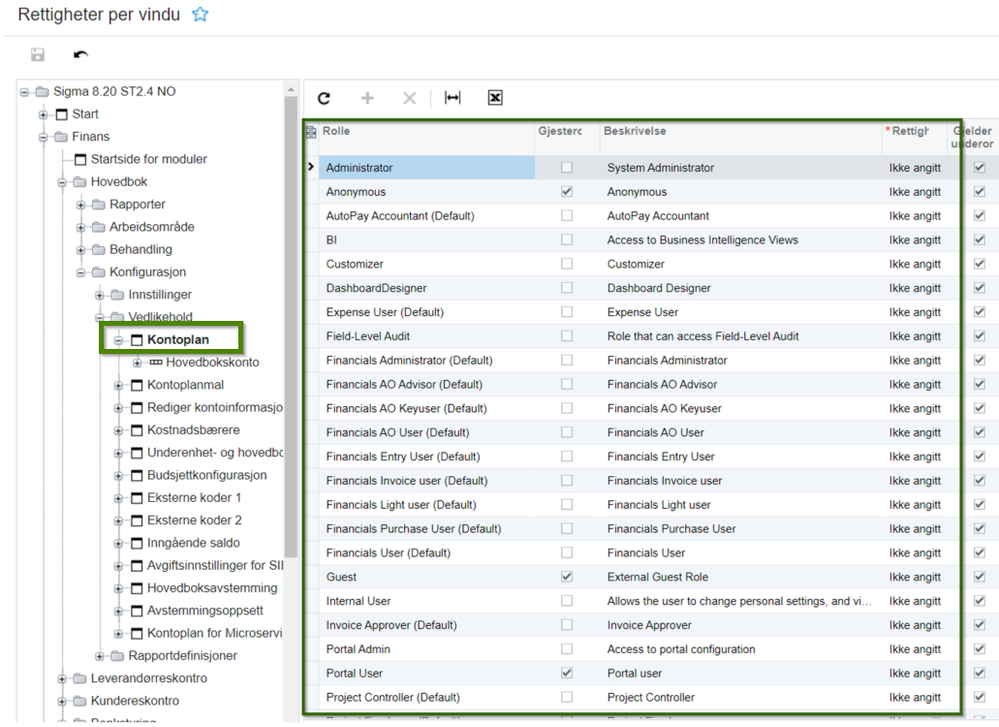
Task: Collapse the Sigma 8.20 root node
Action: tap(24, 92)
